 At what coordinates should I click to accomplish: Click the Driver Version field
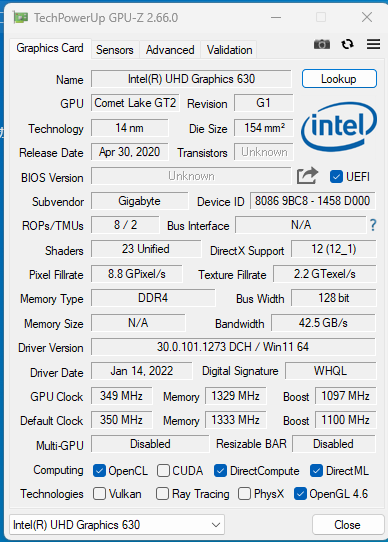[233, 347]
